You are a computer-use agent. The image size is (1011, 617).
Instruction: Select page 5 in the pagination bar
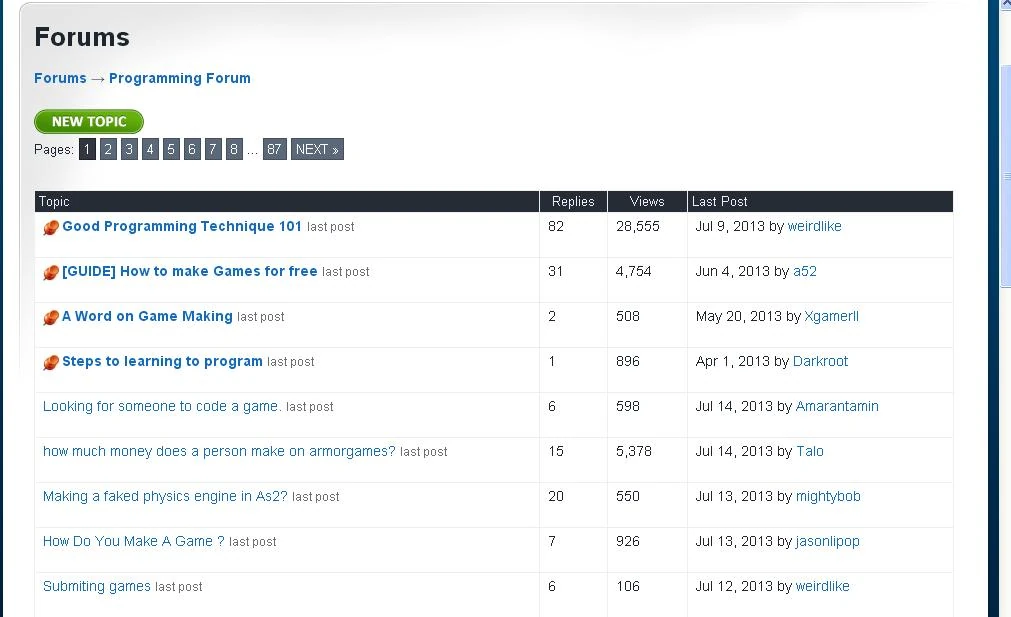click(171, 148)
